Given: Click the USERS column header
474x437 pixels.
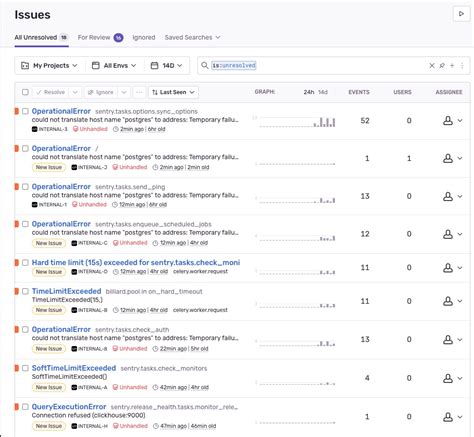Looking at the screenshot, I should 402,92.
